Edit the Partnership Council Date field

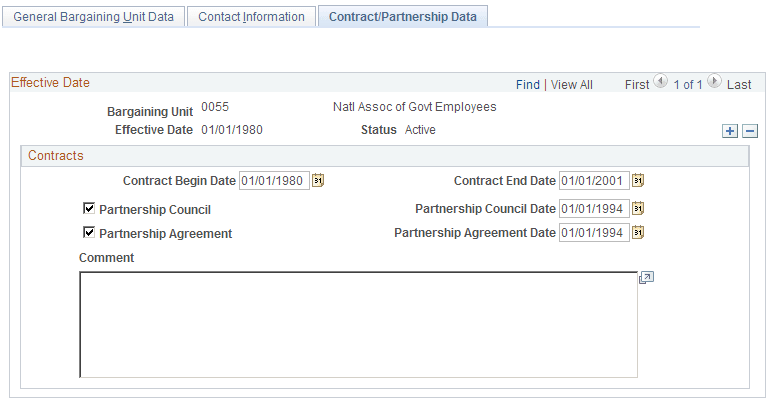[x=593, y=209]
